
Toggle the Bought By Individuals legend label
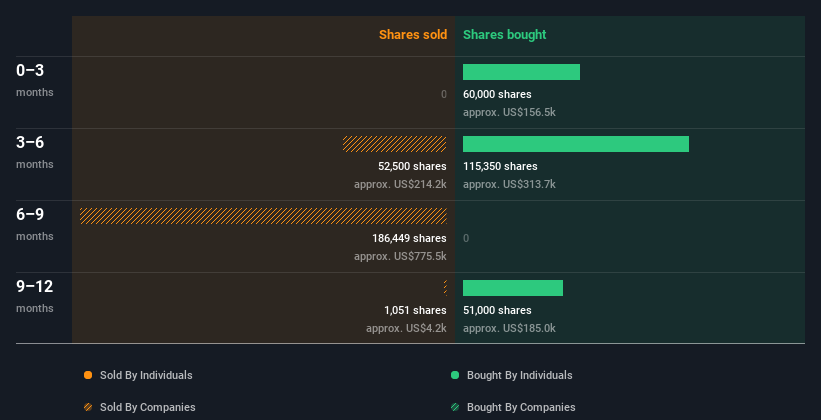519,375
